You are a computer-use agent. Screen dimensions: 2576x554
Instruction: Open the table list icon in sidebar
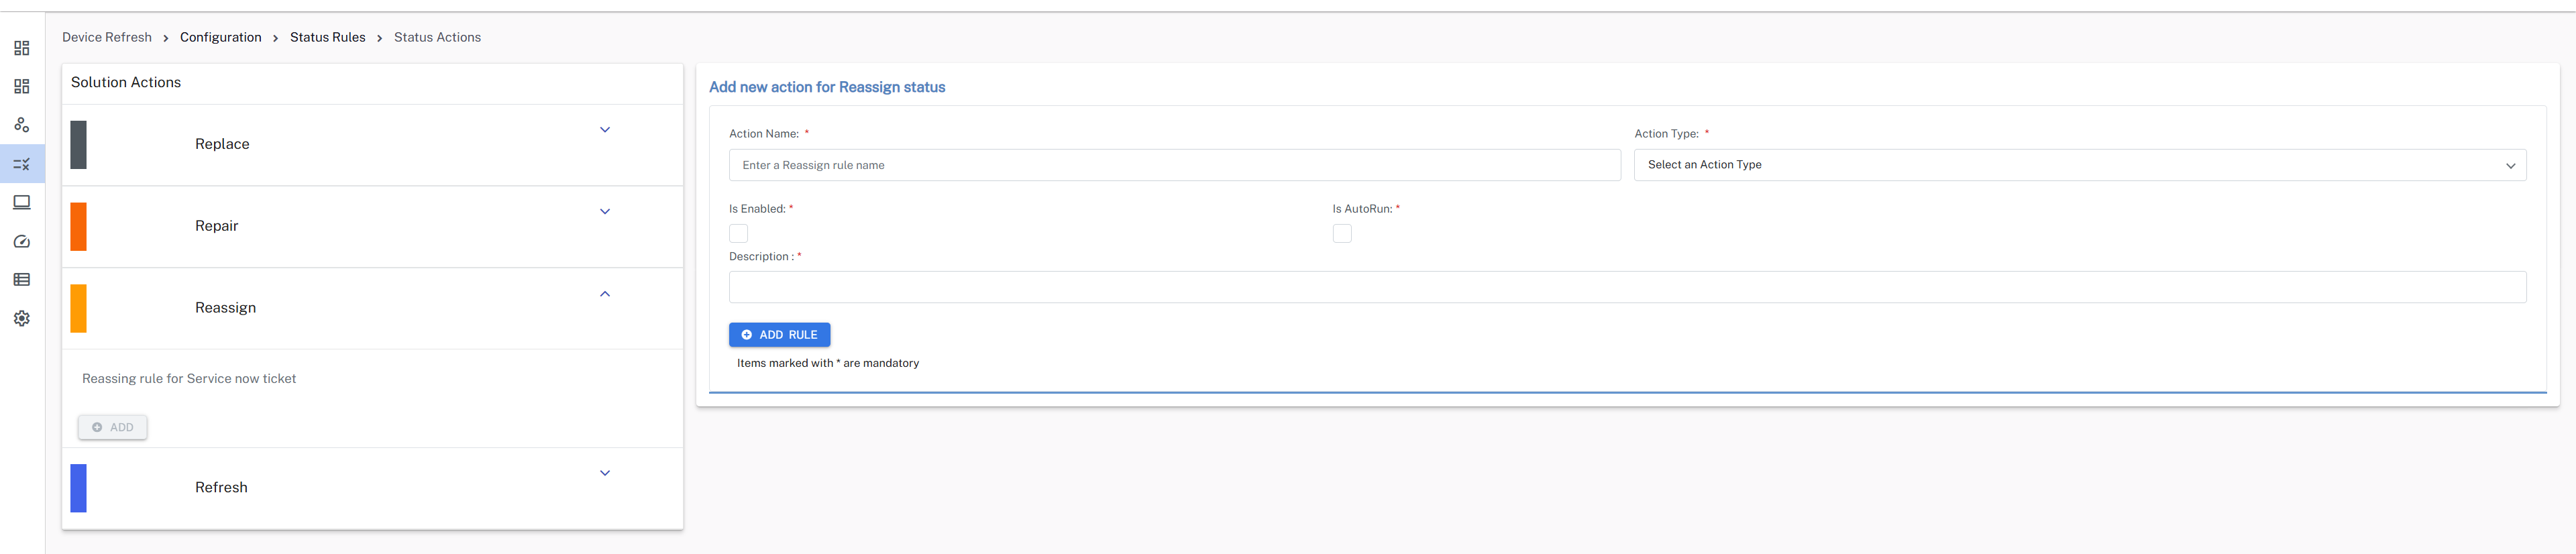tap(22, 280)
